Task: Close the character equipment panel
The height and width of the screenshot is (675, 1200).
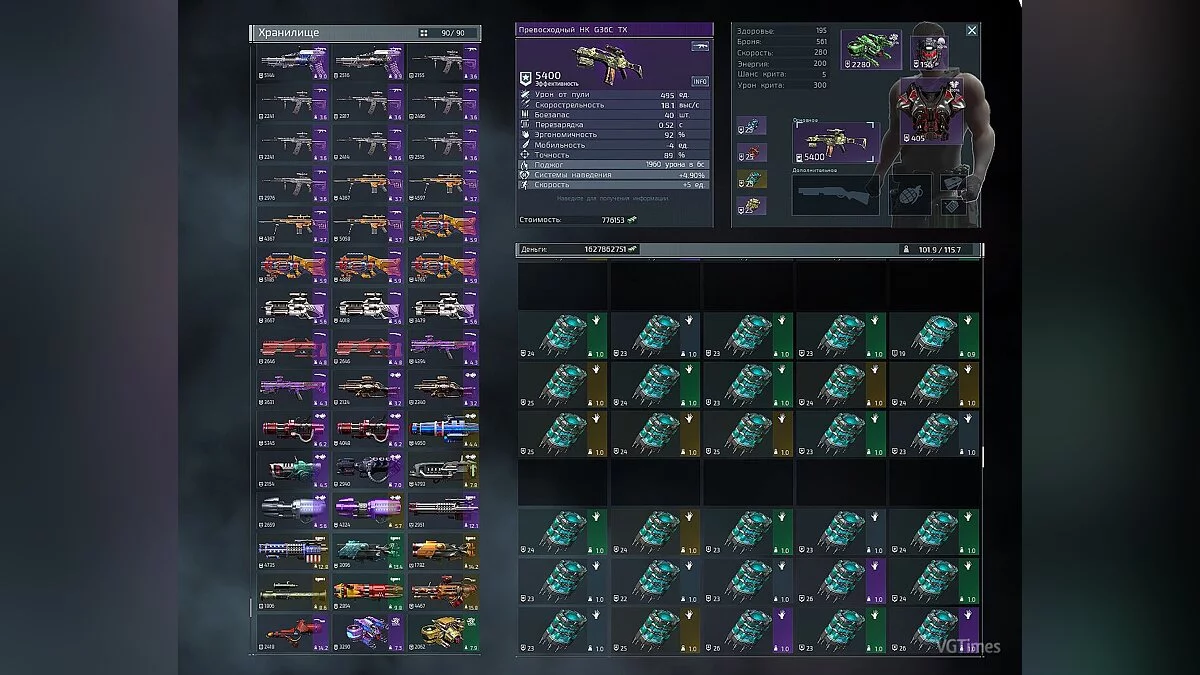Action: (971, 31)
